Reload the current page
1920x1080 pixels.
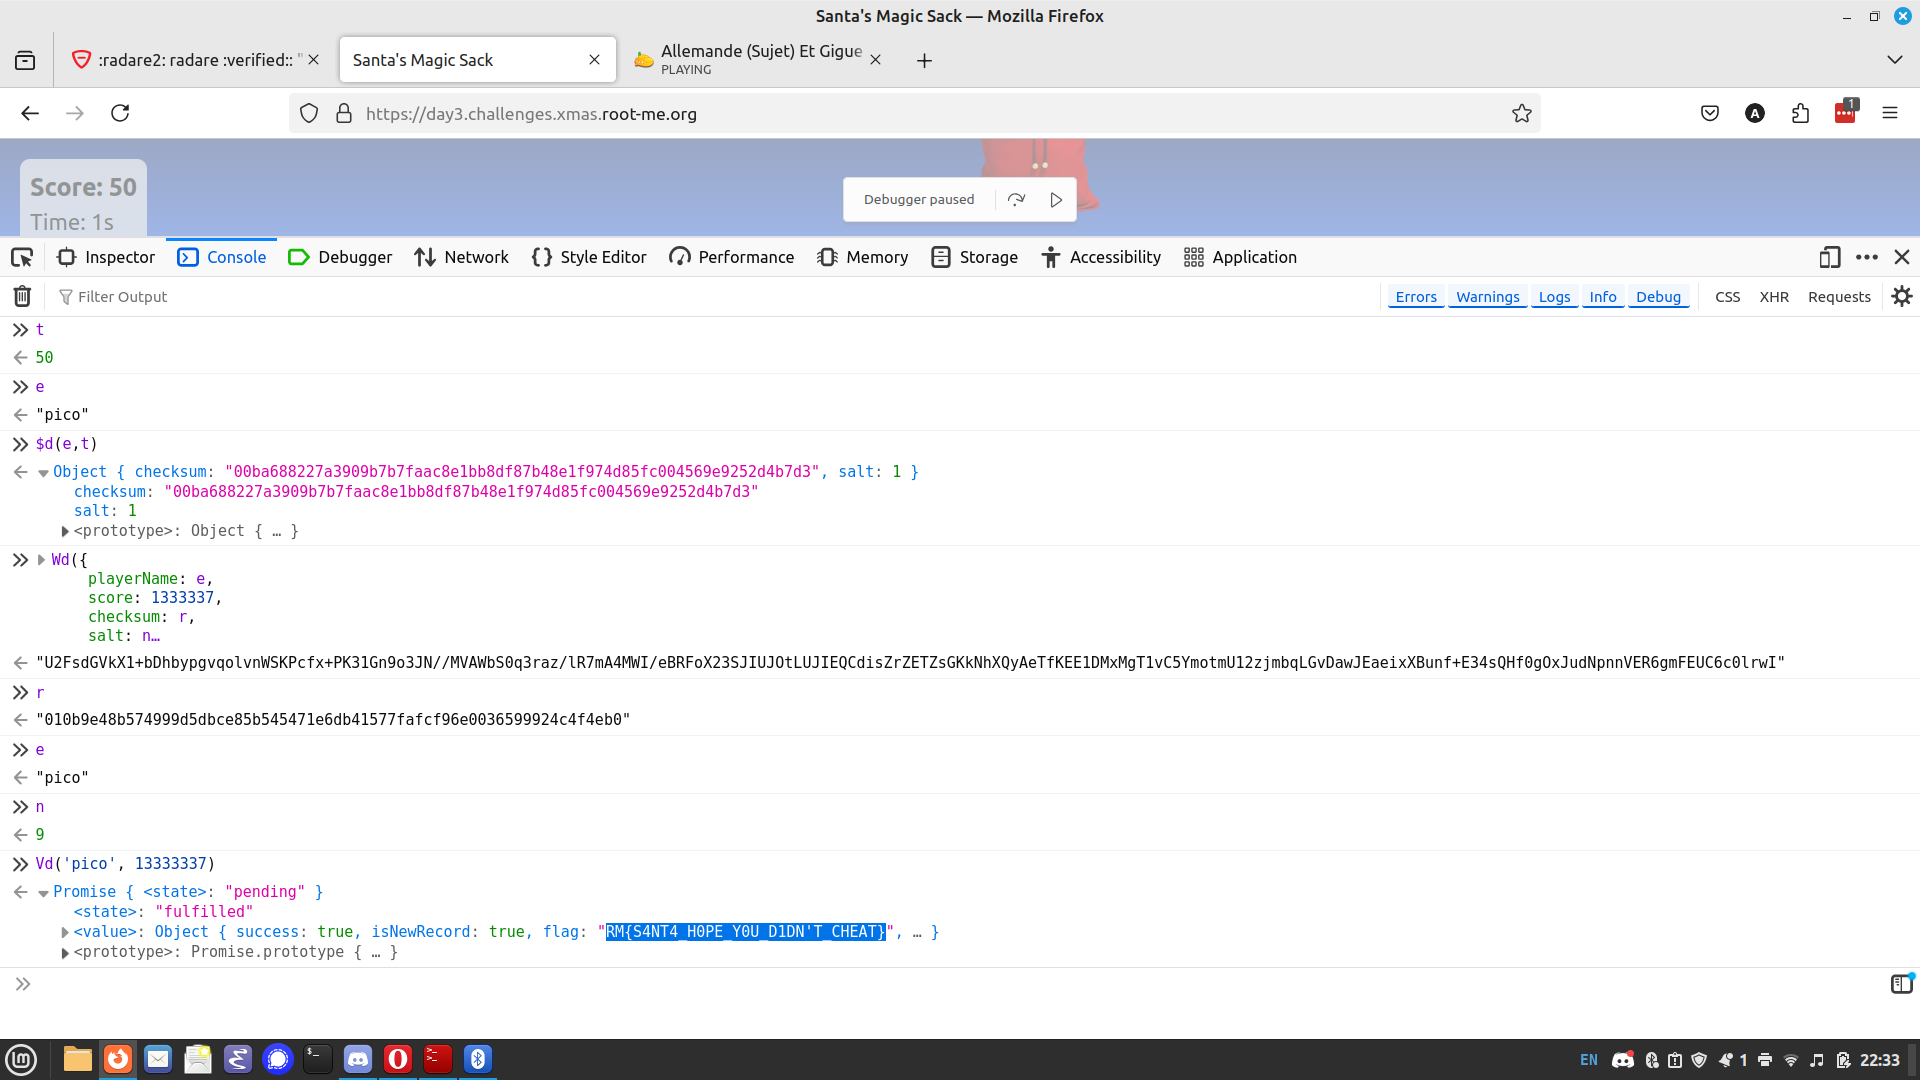[x=120, y=114]
